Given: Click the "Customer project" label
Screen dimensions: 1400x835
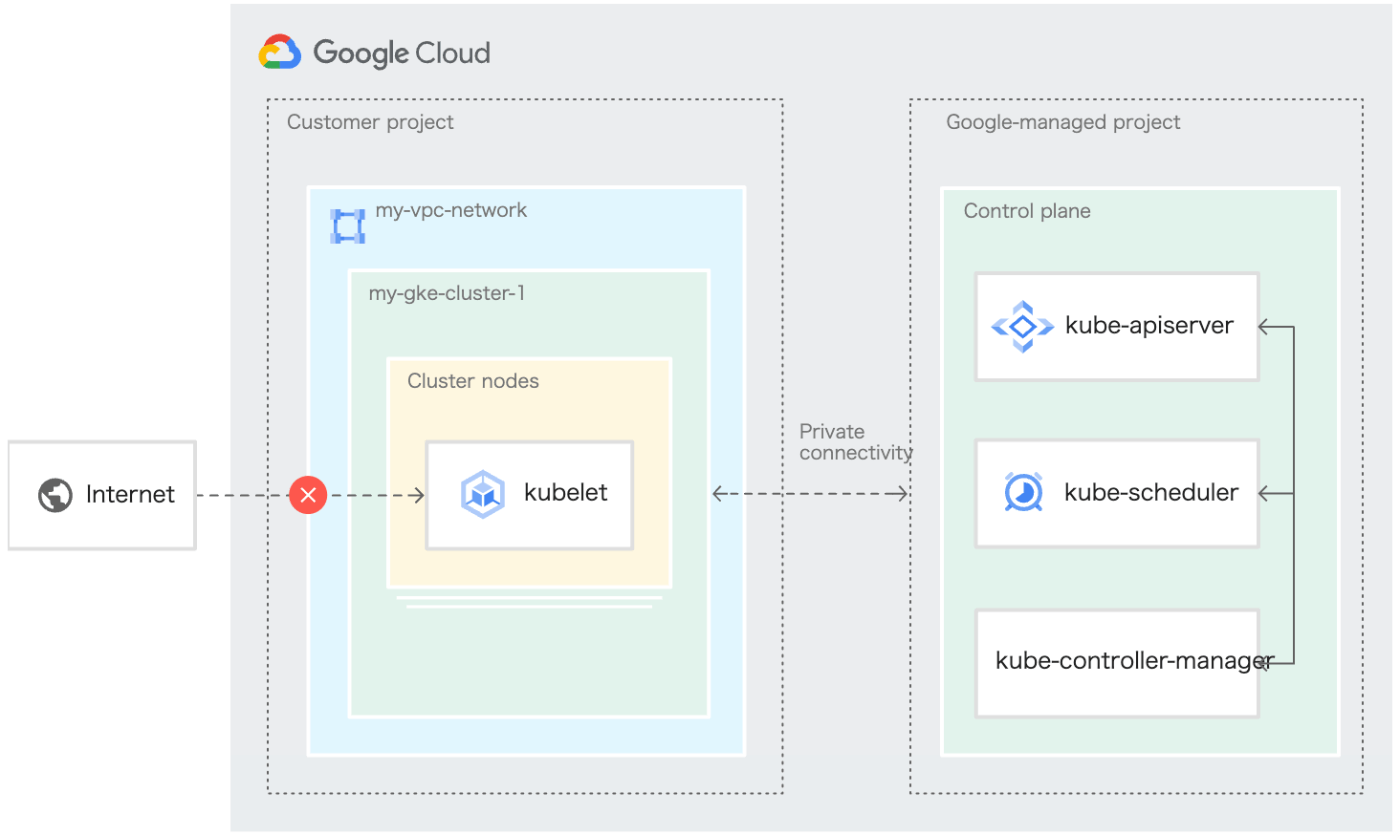Looking at the screenshot, I should [370, 122].
